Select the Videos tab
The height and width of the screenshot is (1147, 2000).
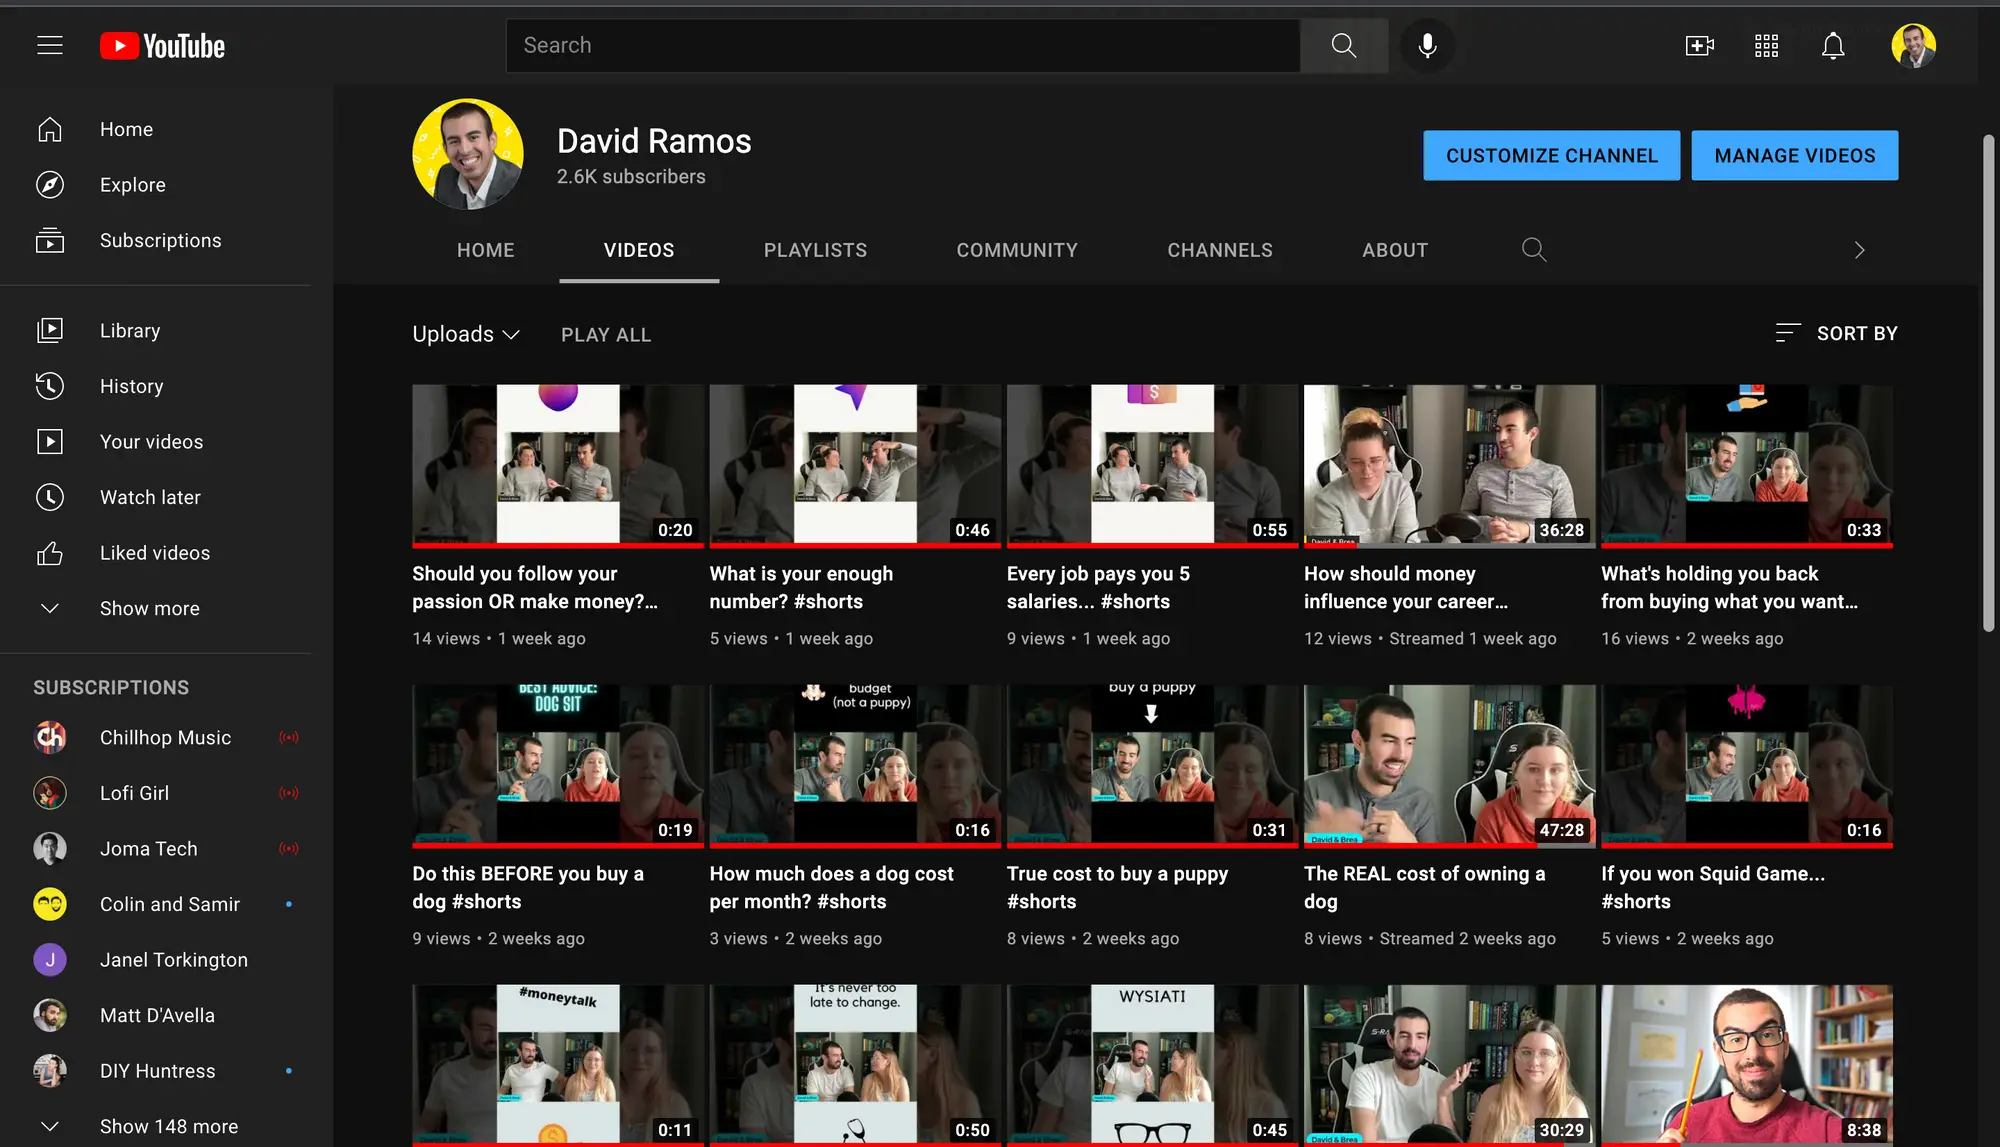[x=639, y=250]
